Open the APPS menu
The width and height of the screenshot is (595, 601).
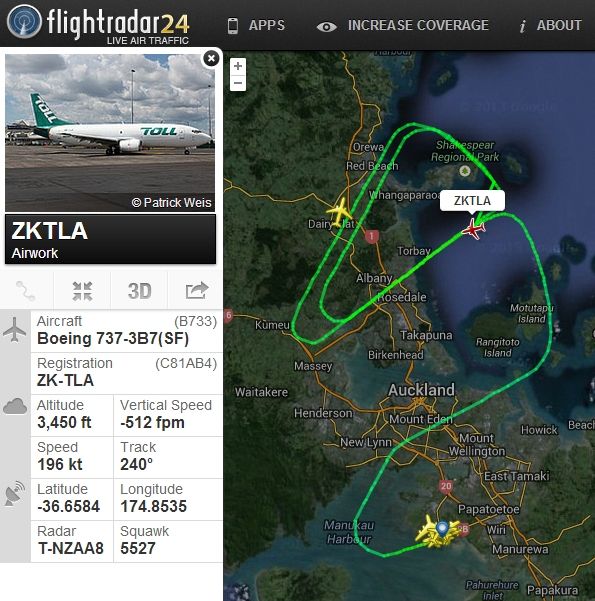click(x=256, y=25)
